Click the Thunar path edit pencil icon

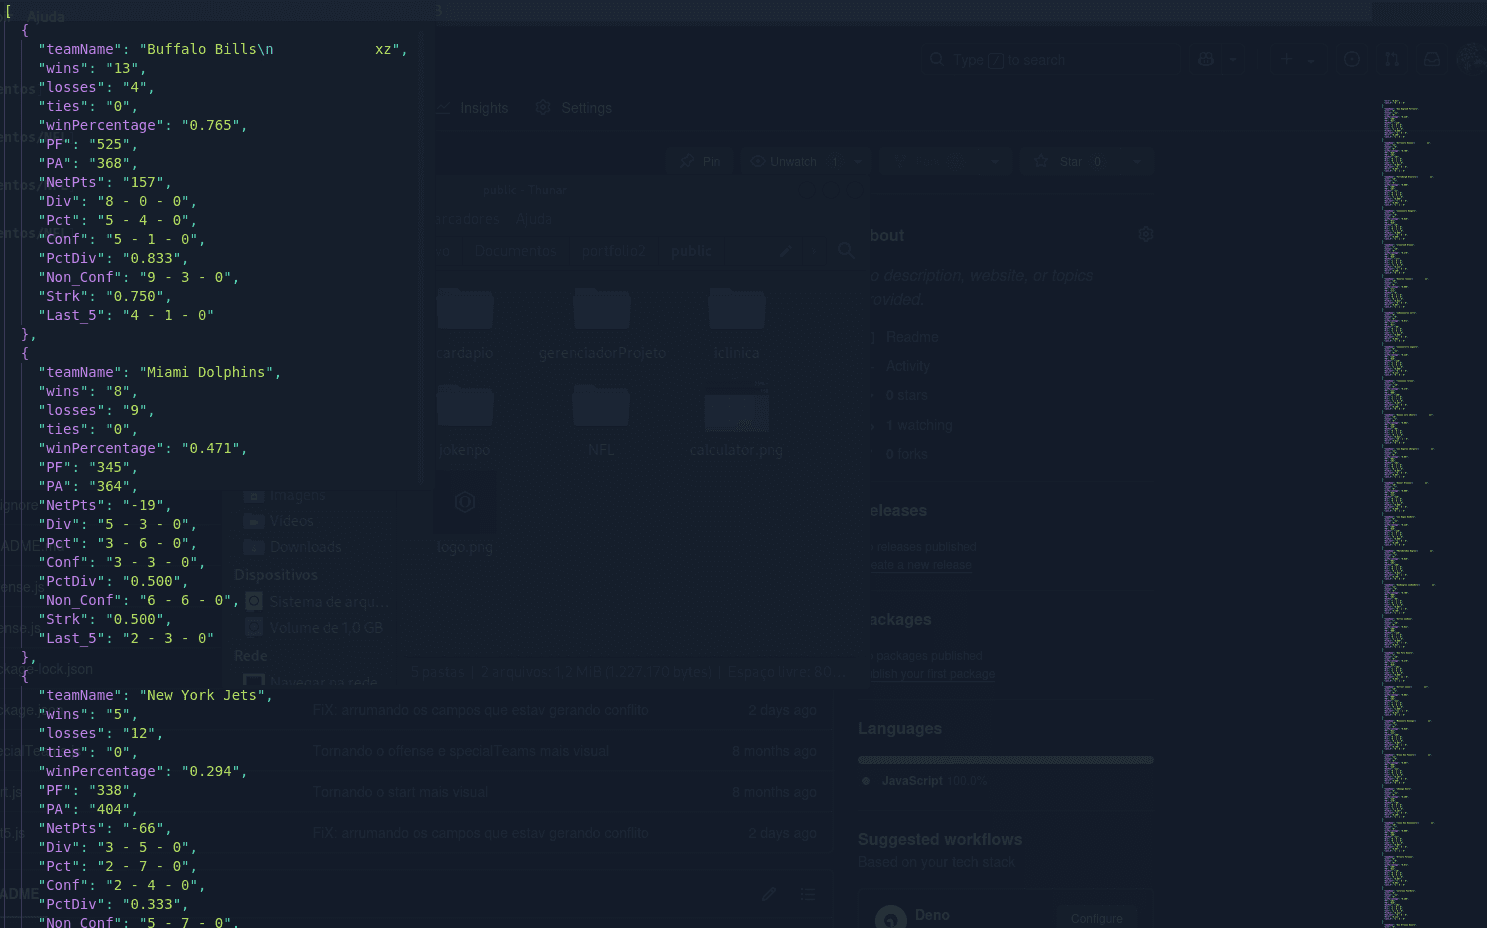(x=786, y=251)
